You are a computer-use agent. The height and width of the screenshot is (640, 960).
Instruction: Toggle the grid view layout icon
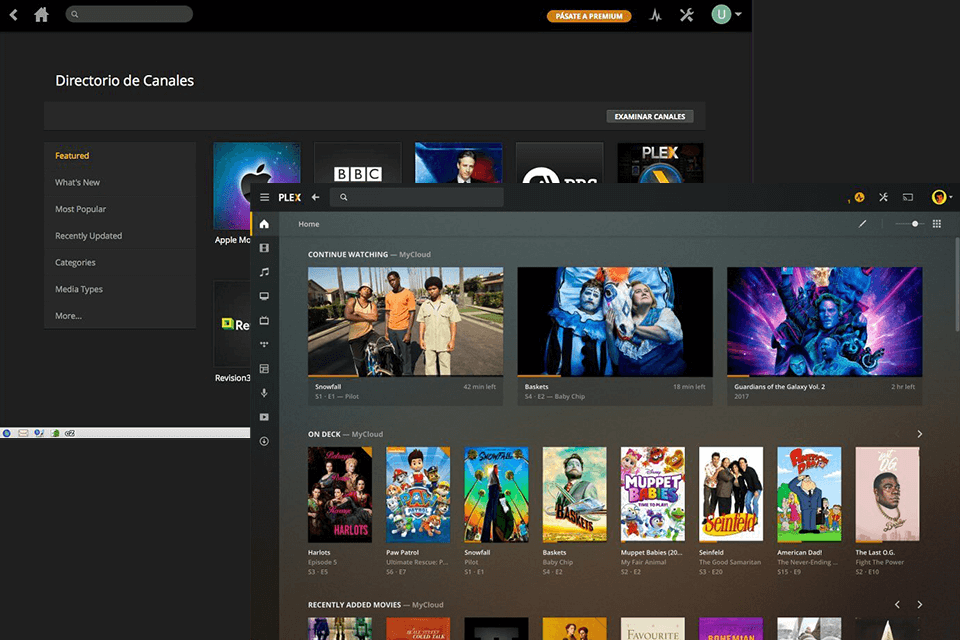[937, 224]
